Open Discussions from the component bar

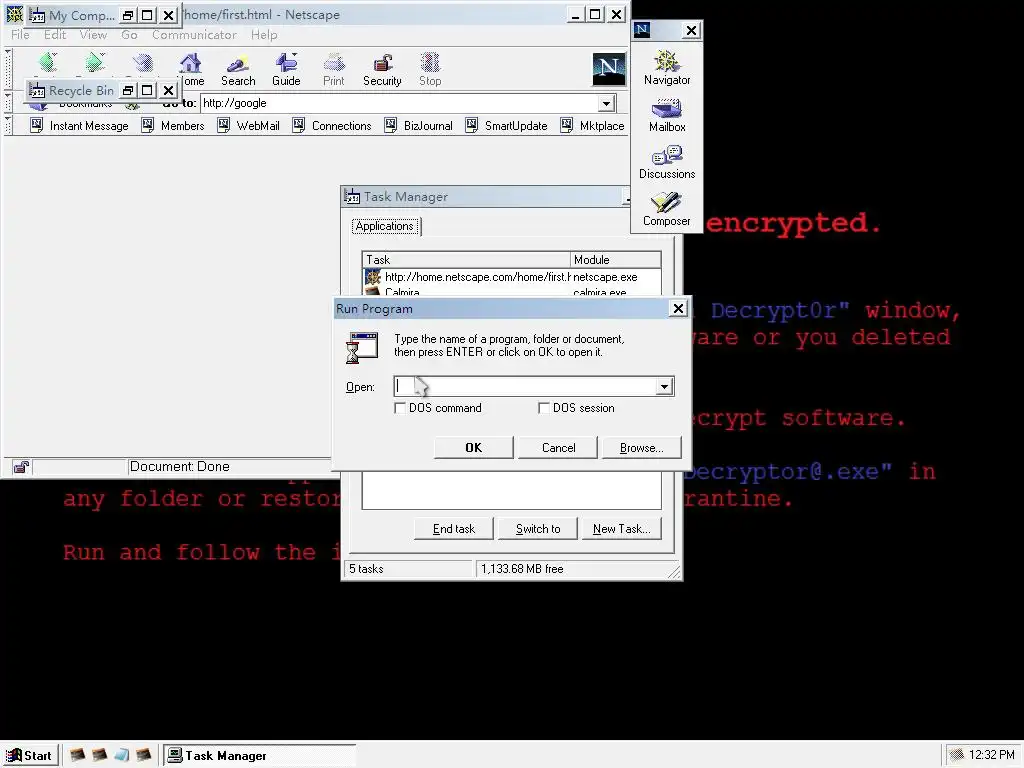[667, 163]
